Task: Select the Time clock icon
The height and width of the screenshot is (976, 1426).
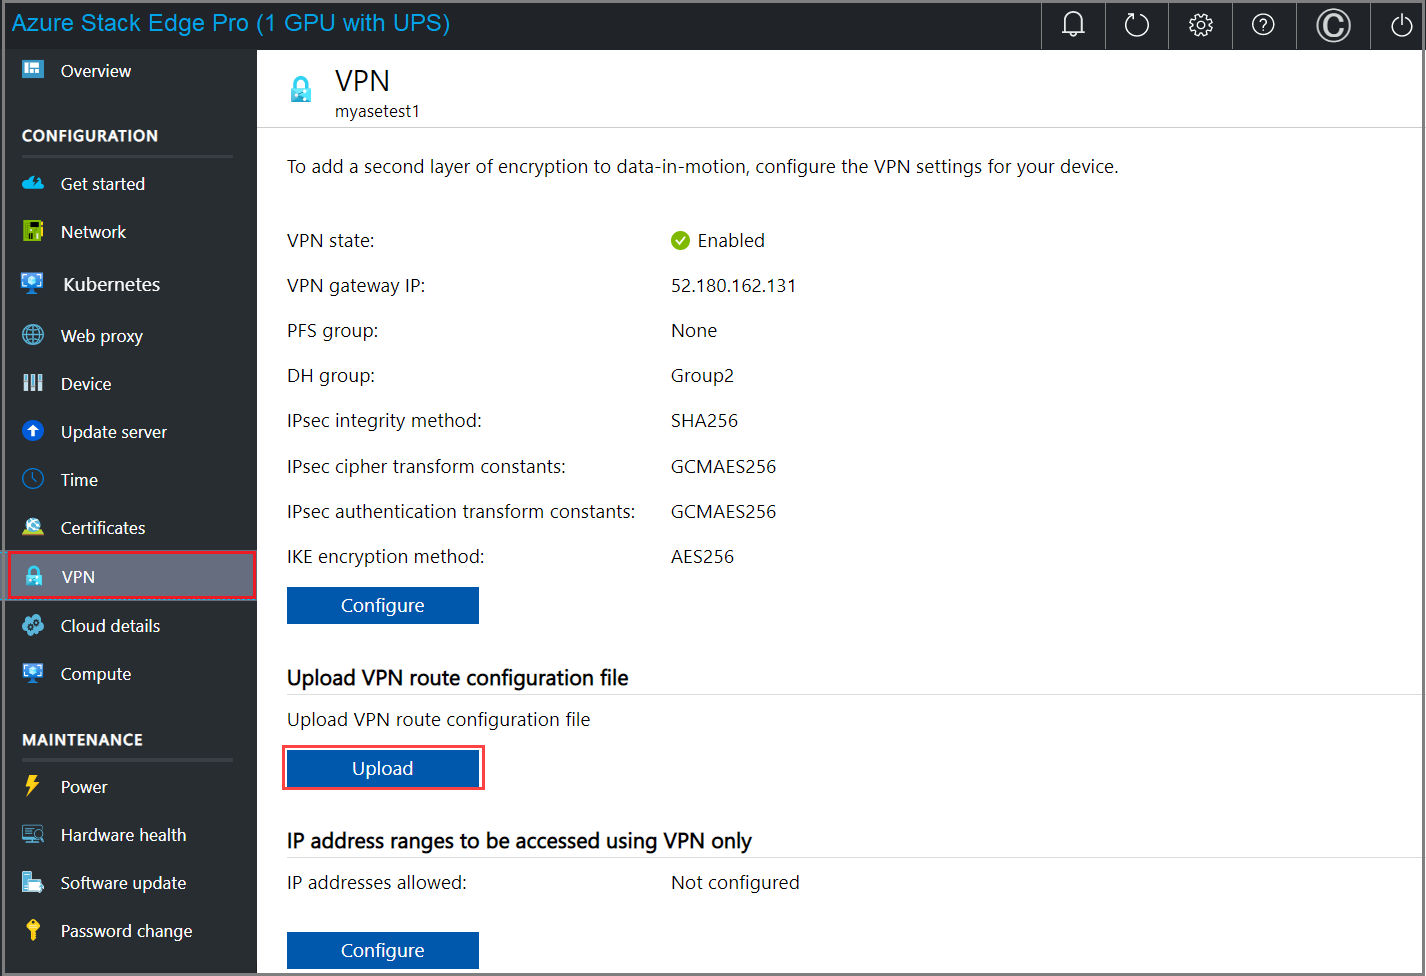Action: click(34, 479)
